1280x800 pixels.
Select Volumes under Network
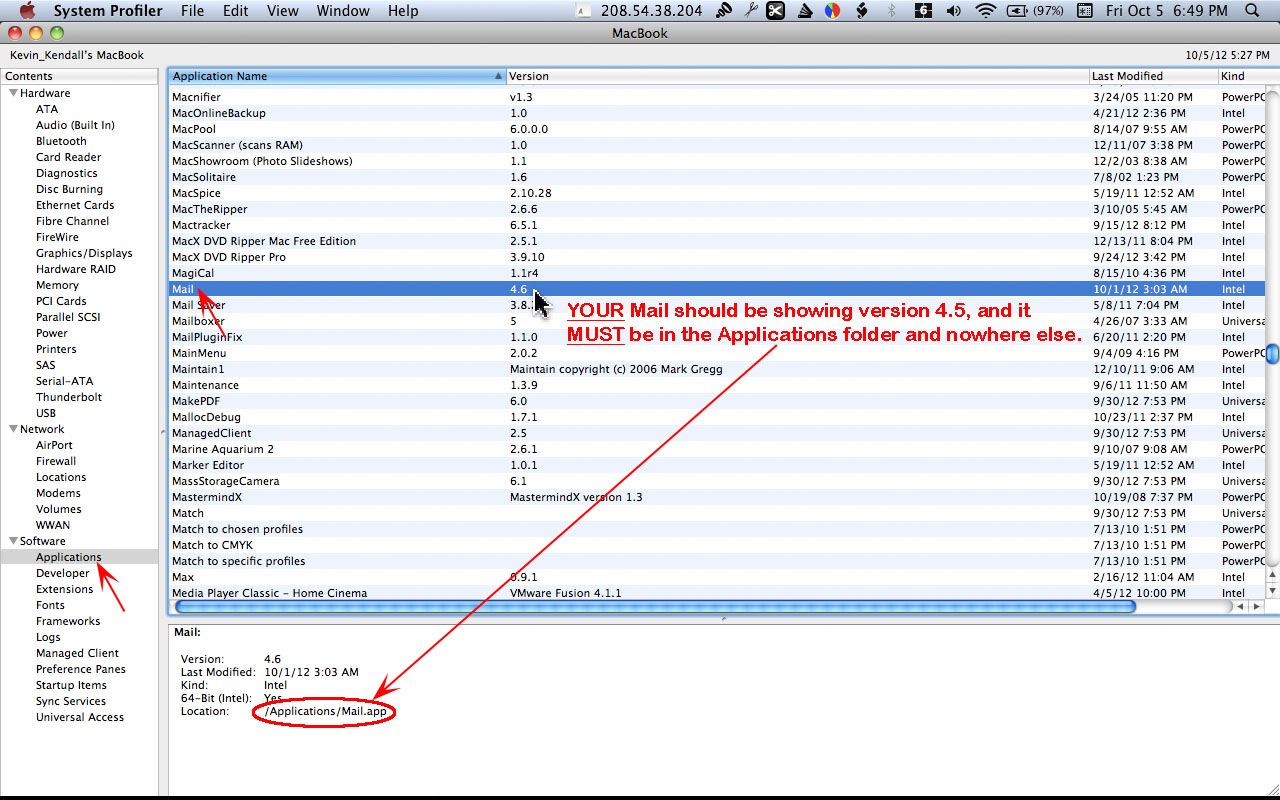point(58,509)
